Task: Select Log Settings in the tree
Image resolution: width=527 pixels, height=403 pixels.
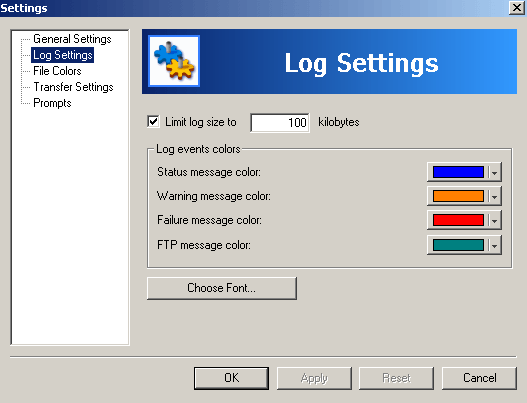Action: click(x=63, y=55)
